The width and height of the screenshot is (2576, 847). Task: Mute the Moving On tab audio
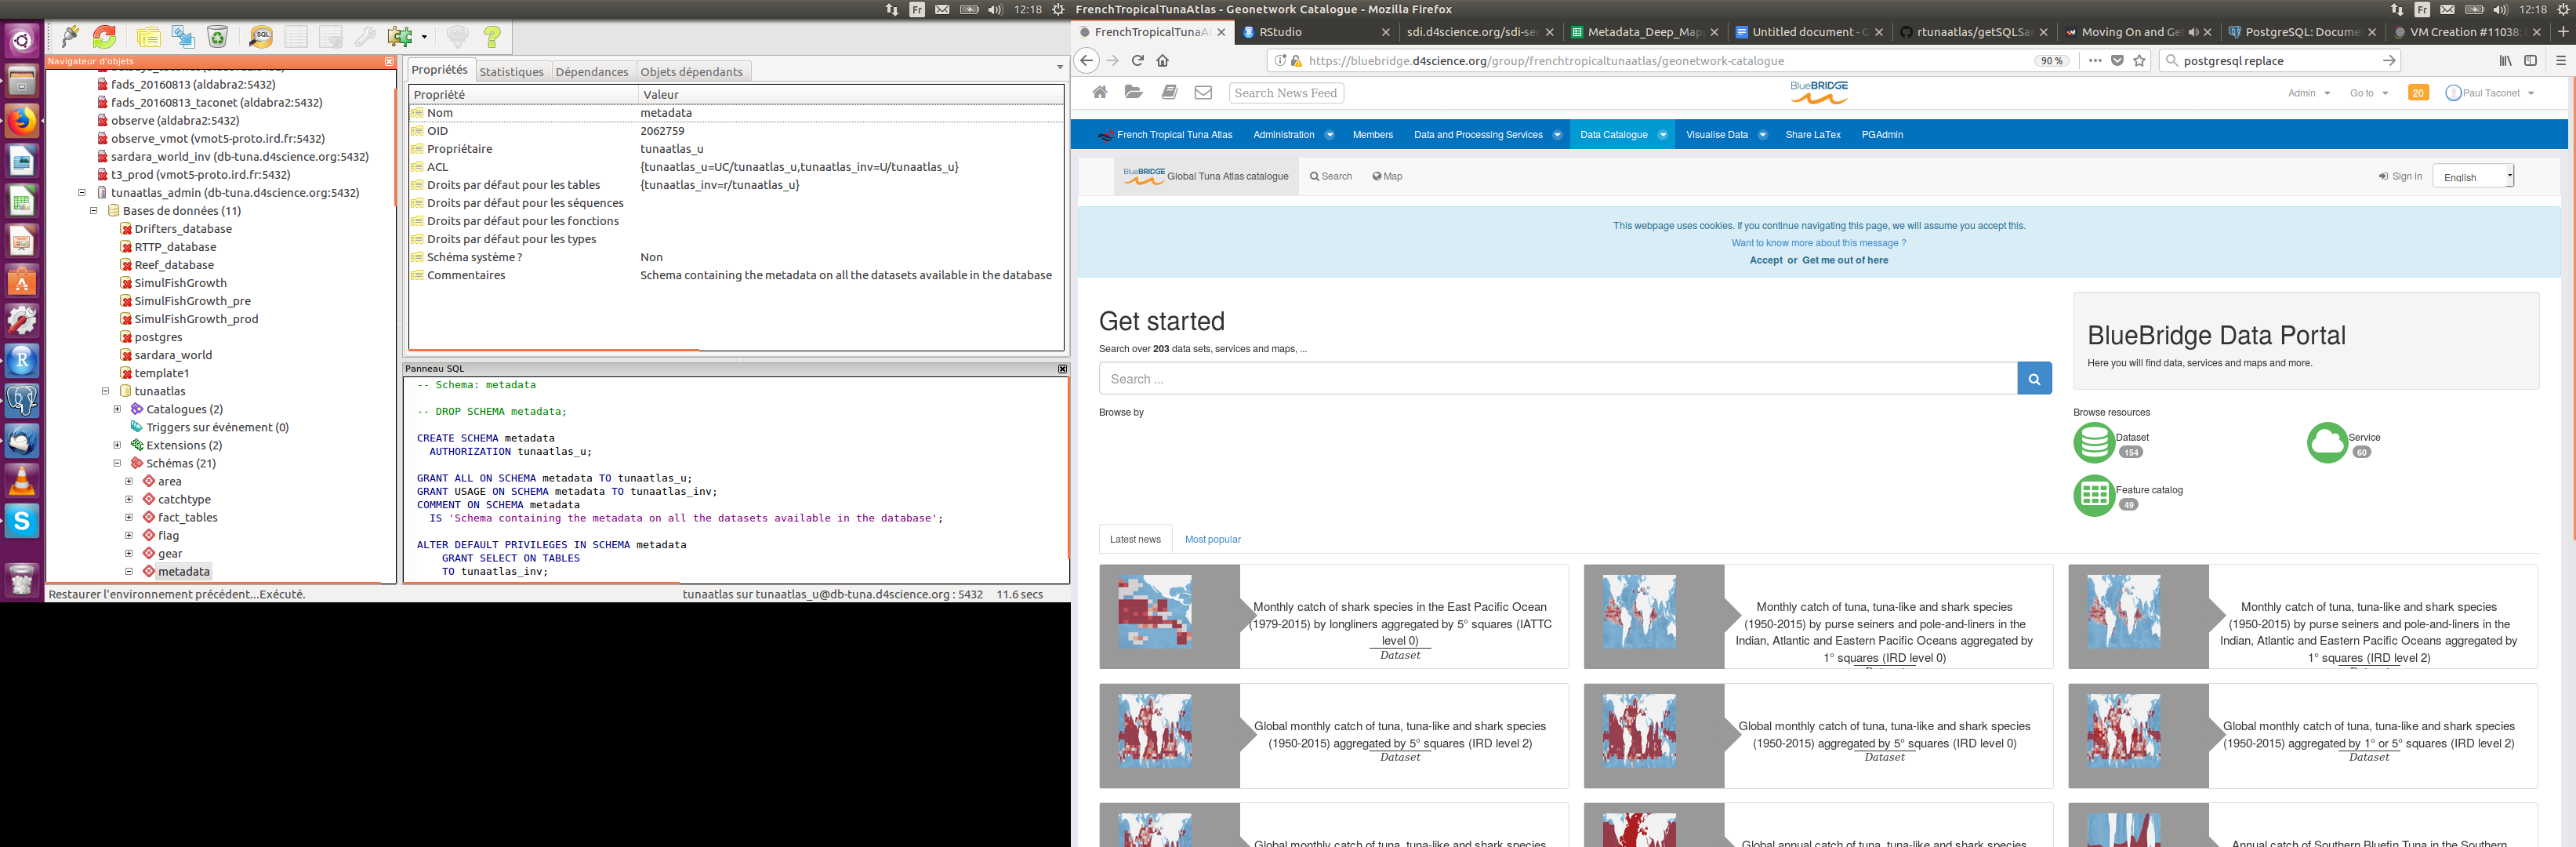[x=2193, y=32]
